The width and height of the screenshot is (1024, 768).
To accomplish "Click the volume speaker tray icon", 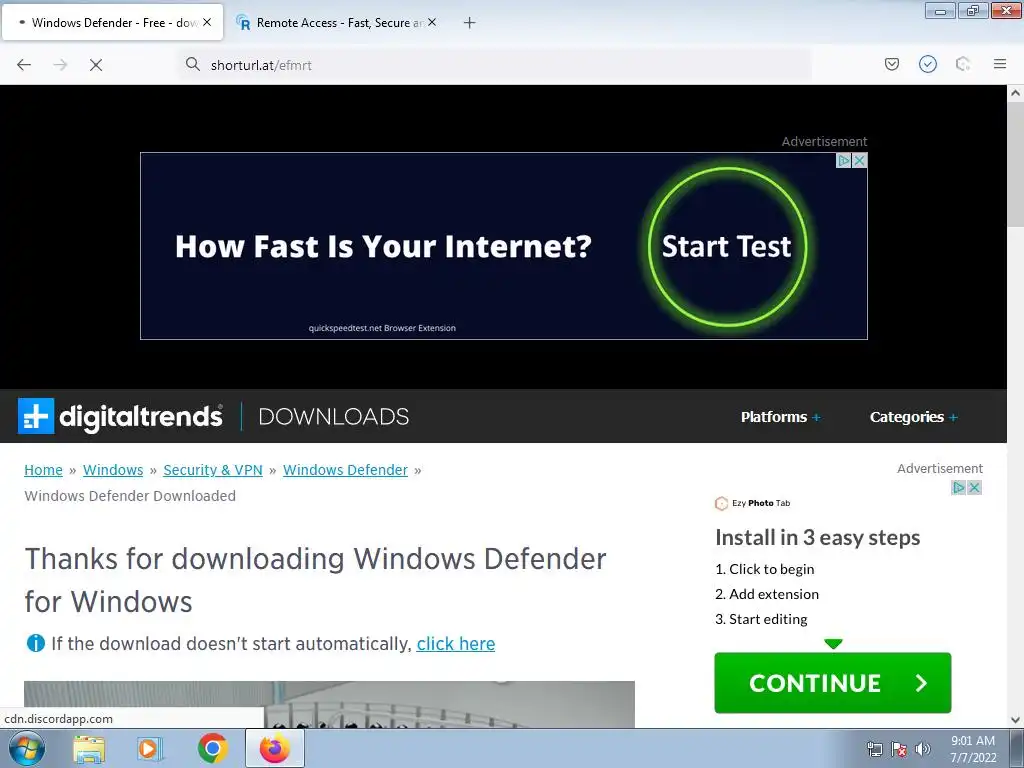I will (923, 749).
